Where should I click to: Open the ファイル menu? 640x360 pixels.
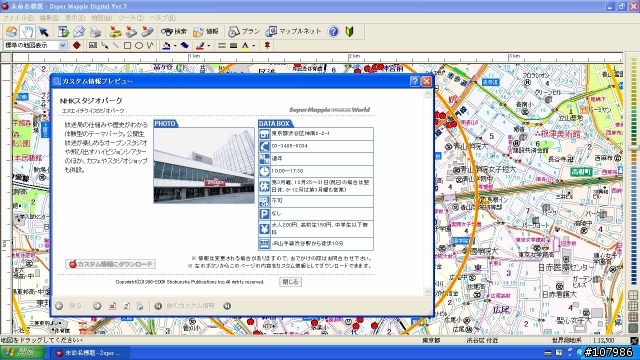(x=18, y=18)
